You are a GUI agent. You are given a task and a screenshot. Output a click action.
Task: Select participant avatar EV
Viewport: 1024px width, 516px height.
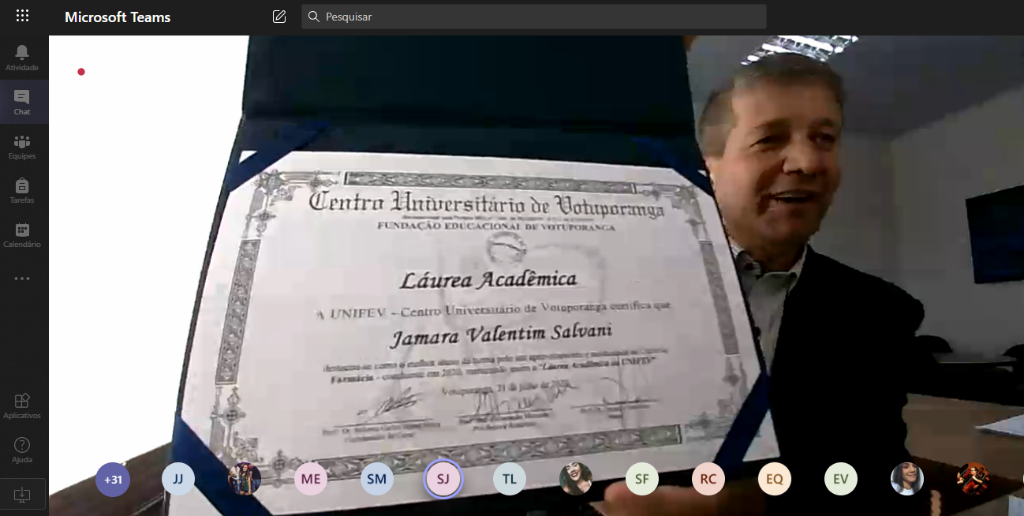click(x=840, y=479)
